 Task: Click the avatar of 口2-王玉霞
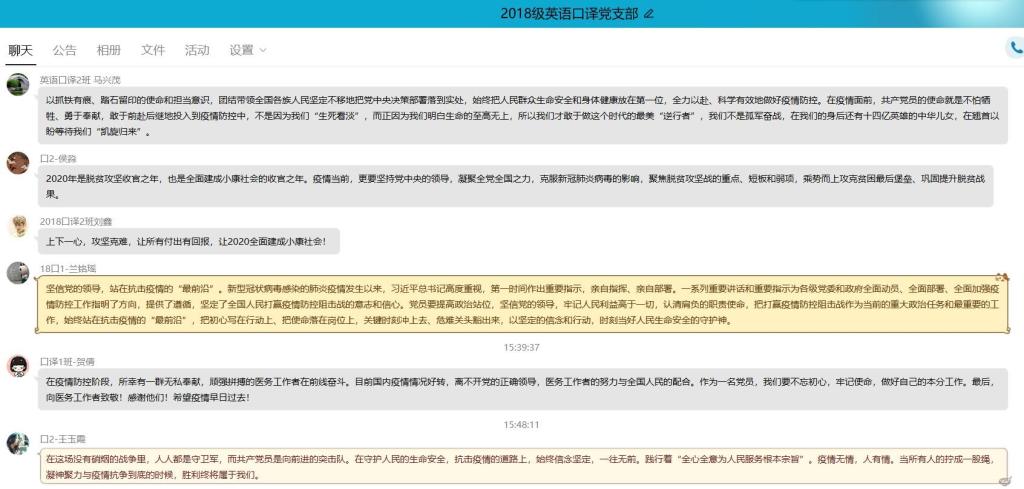pos(18,443)
